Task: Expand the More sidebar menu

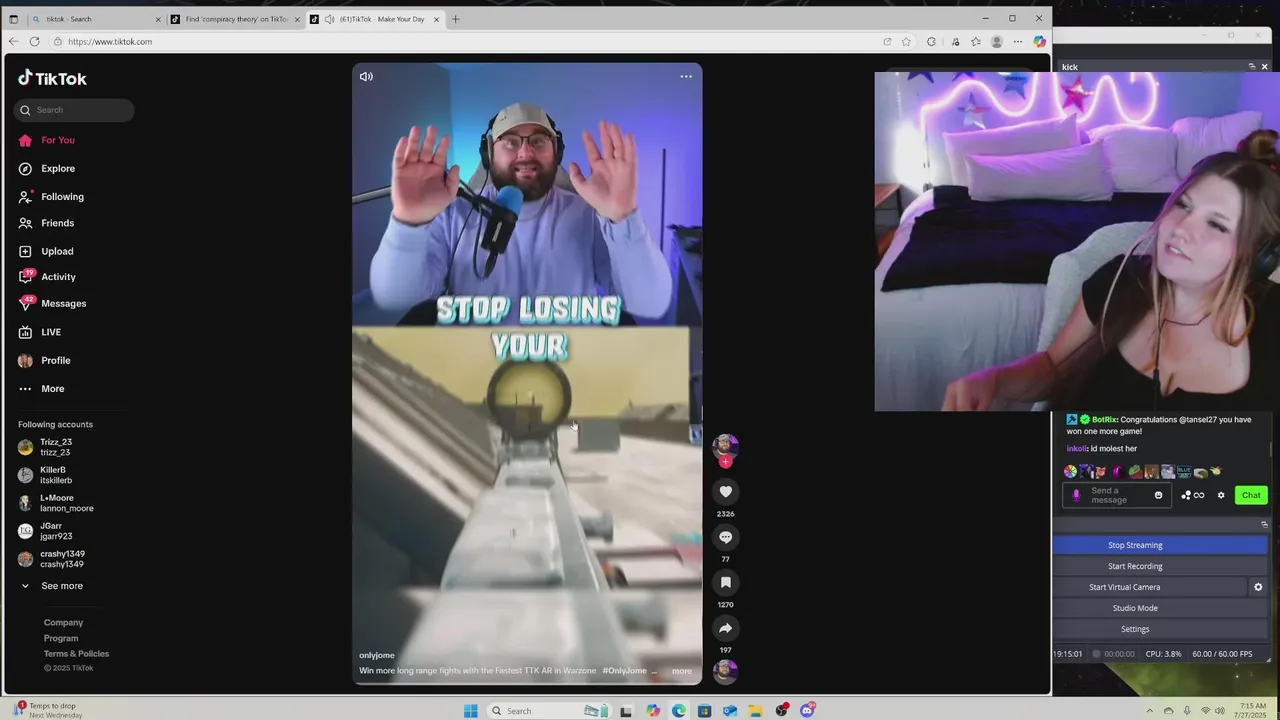Action: point(52,389)
